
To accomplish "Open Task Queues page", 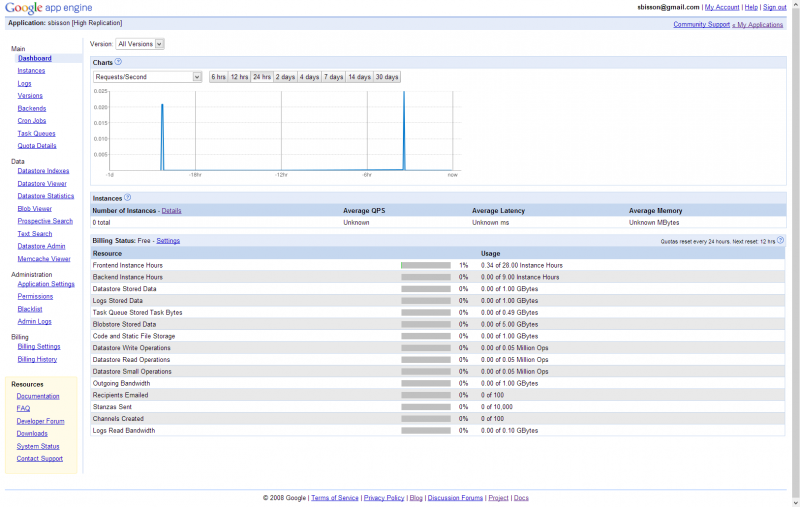I will [36, 133].
